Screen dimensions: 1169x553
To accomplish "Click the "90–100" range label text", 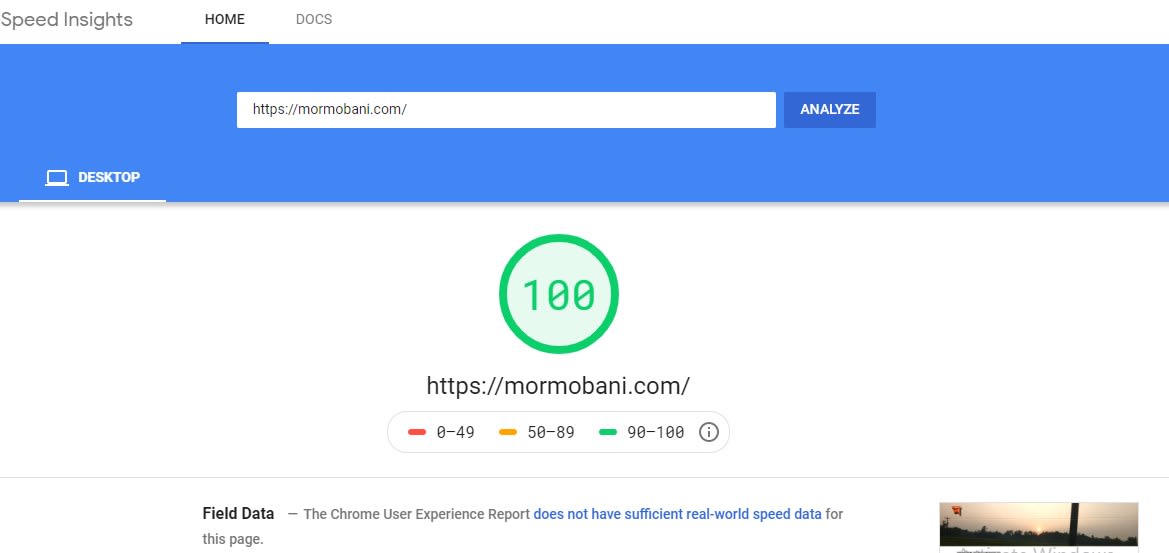I will pos(655,433).
